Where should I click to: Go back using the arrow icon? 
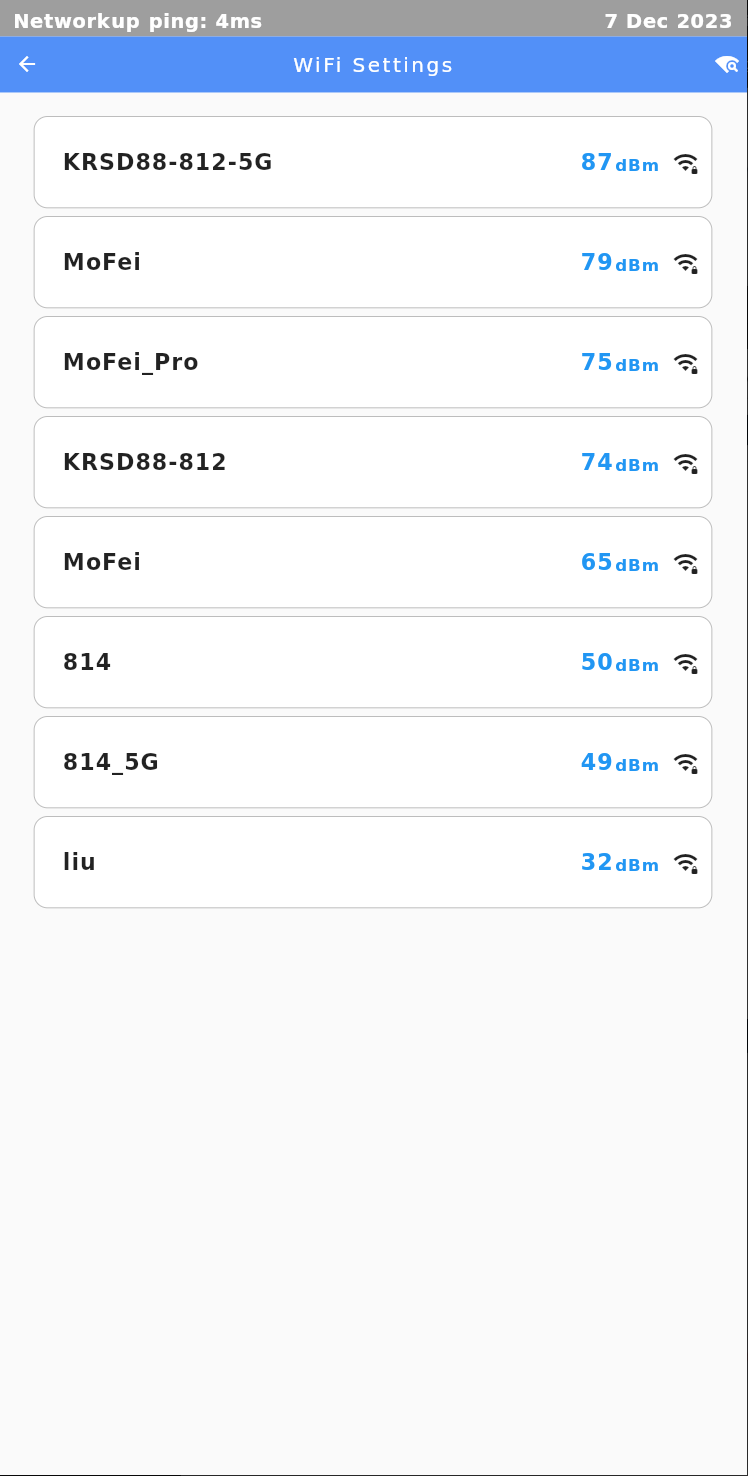pyautogui.click(x=27, y=65)
